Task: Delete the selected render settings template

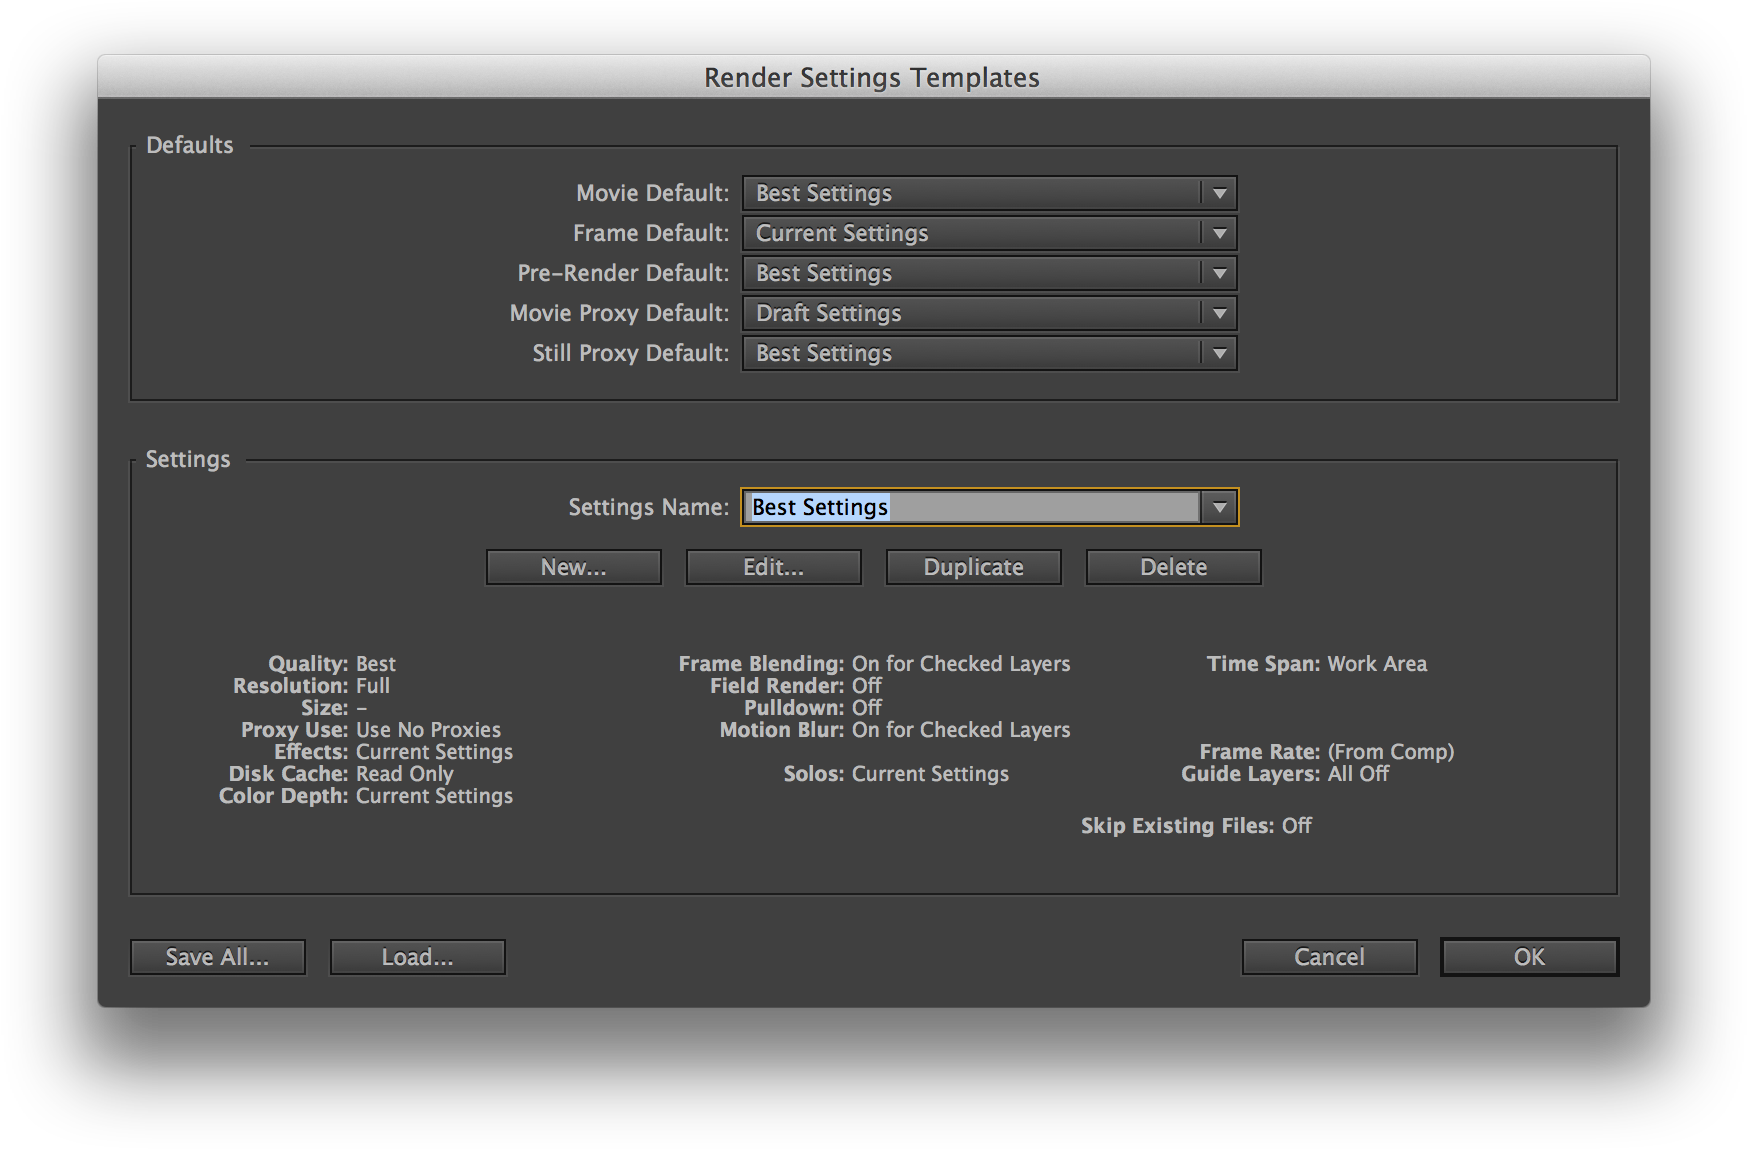Action: click(x=1173, y=567)
